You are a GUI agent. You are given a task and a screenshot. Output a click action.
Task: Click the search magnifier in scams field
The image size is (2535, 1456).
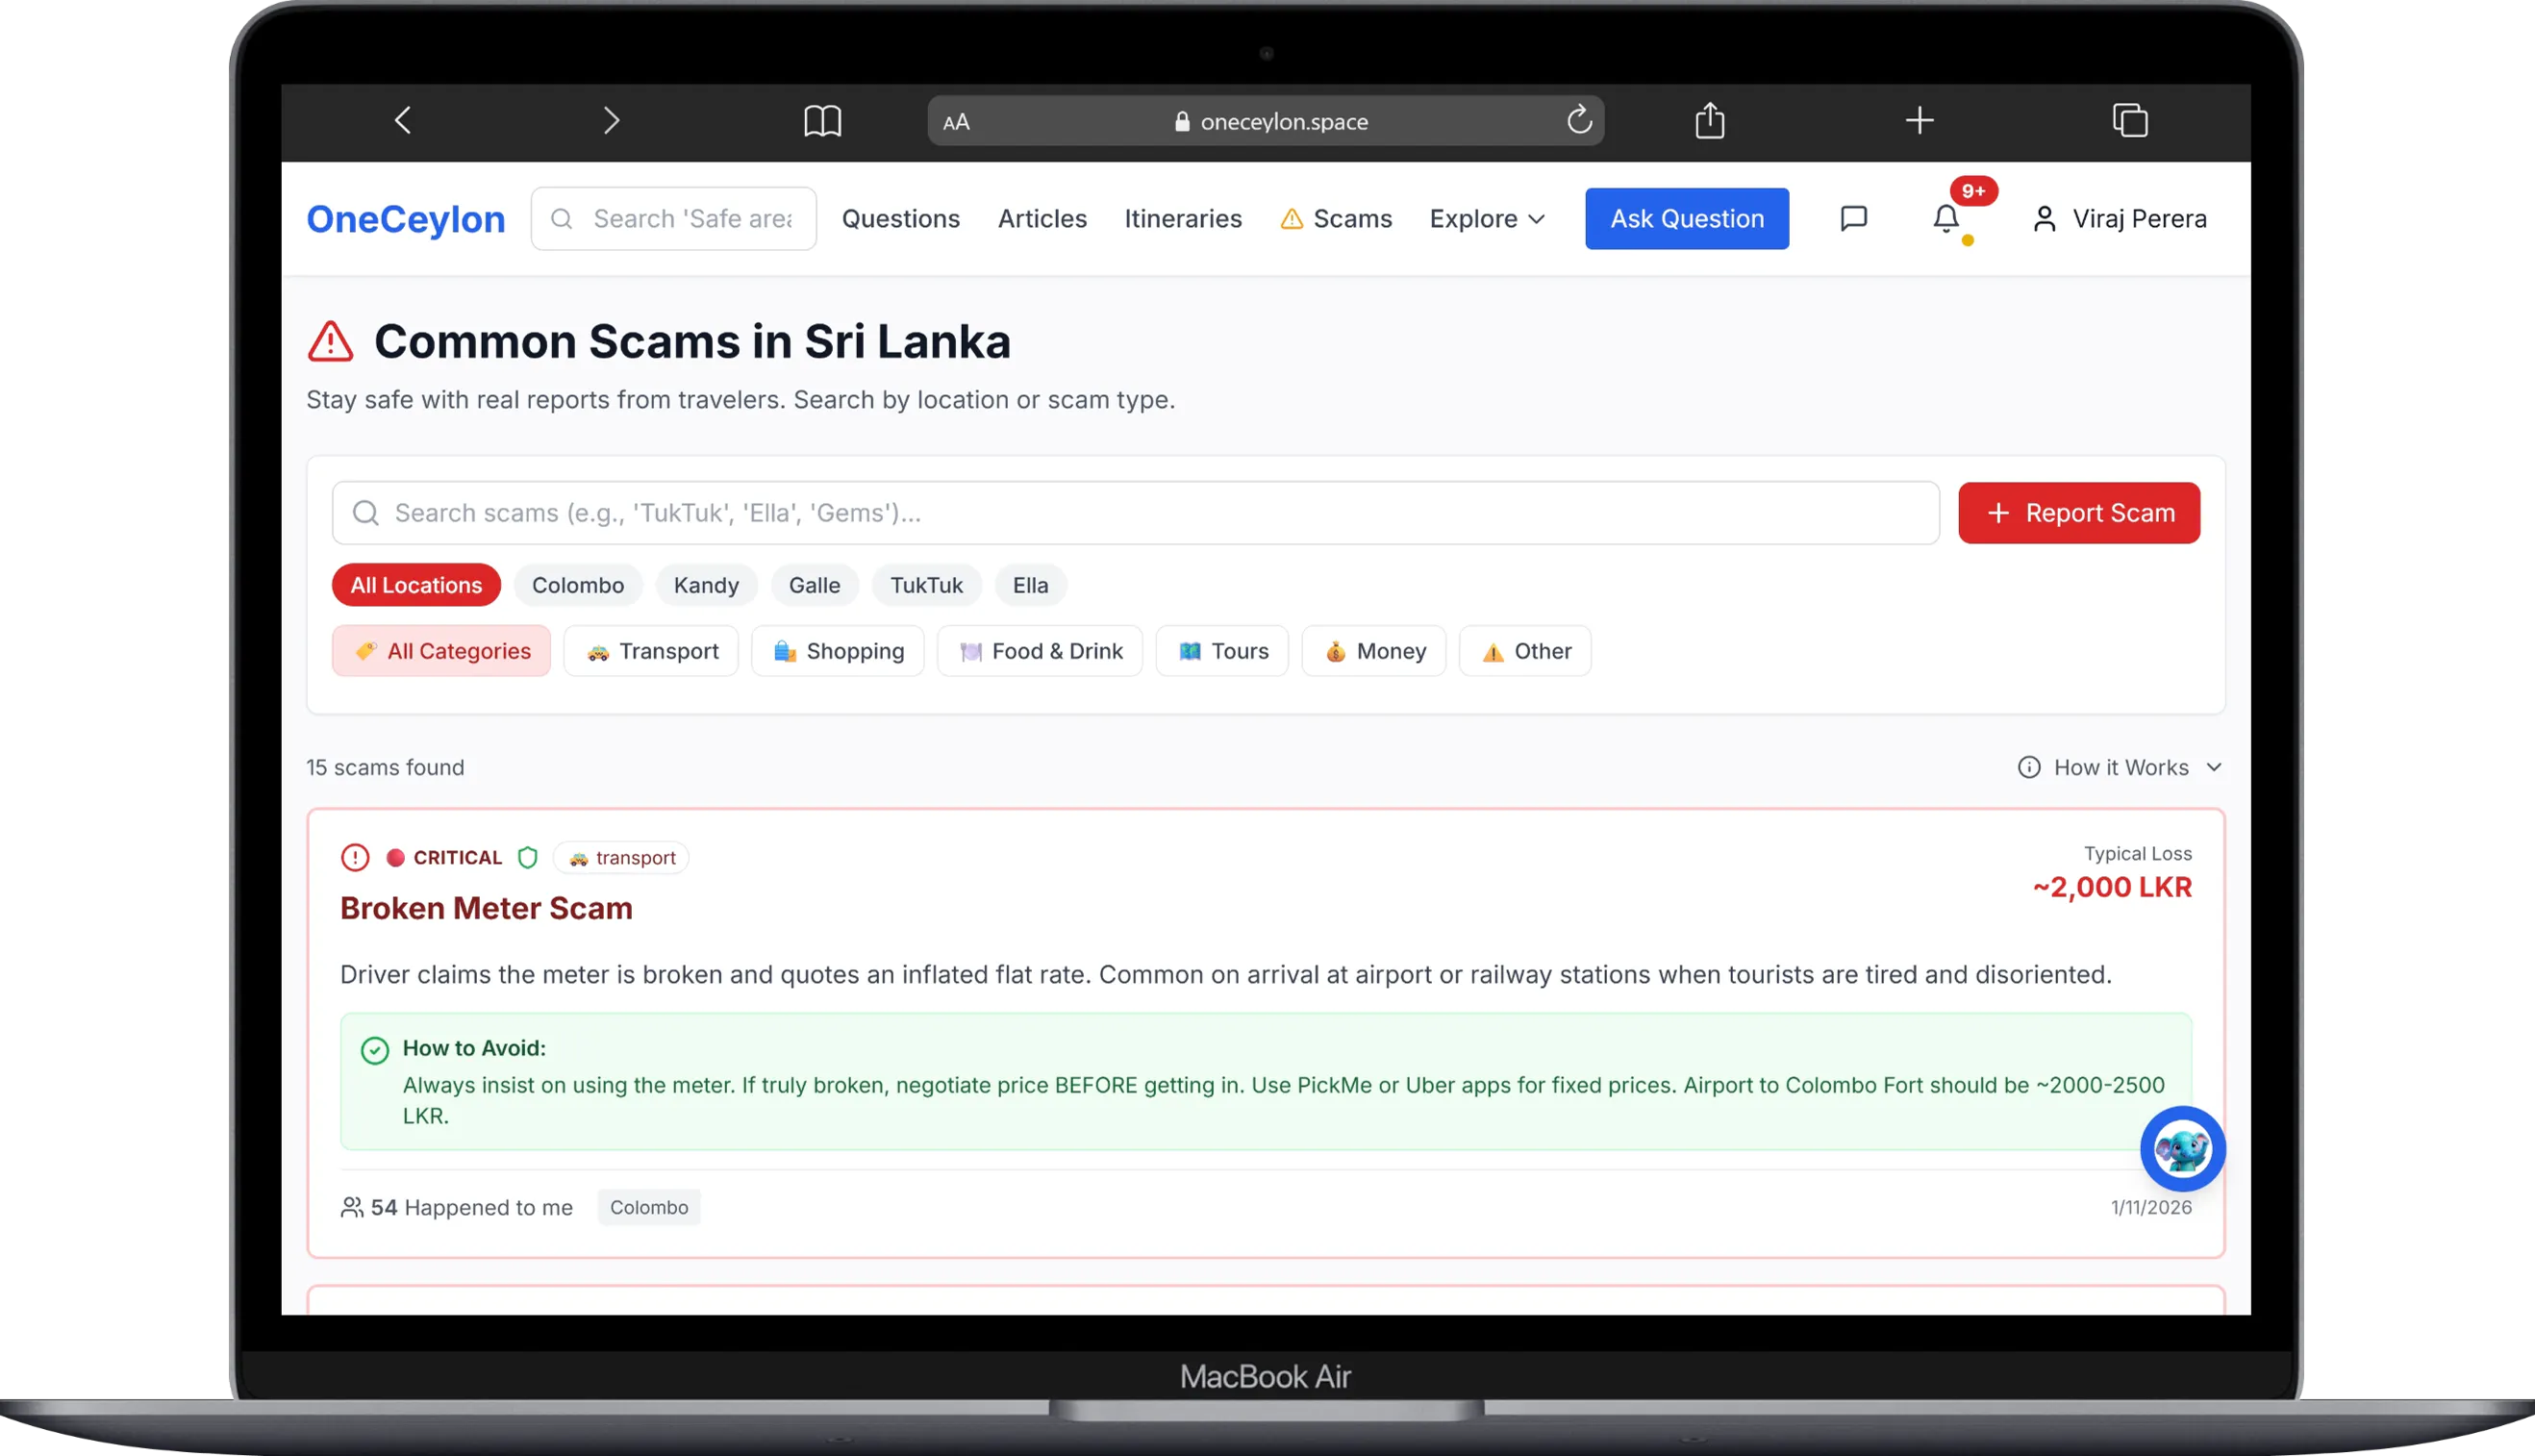pos(366,513)
